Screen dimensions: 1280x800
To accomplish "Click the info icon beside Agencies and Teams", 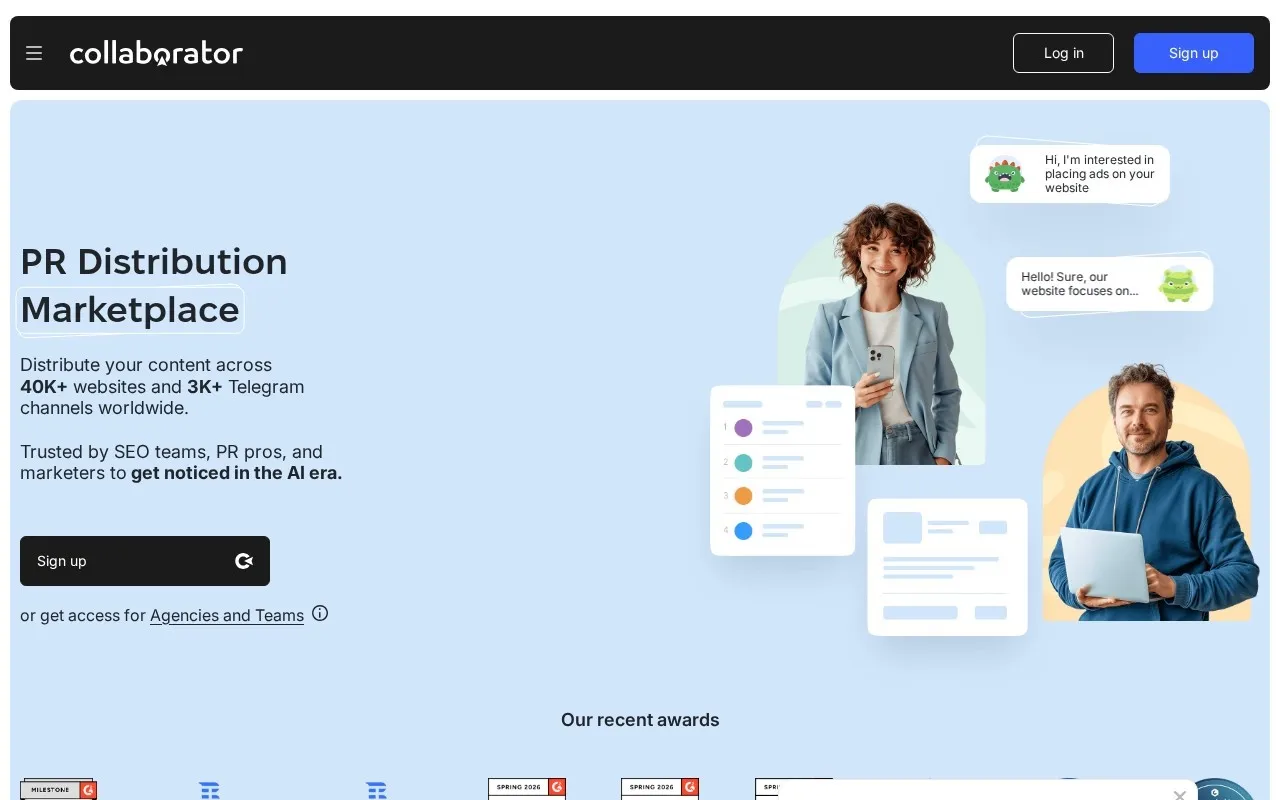I will coord(320,614).
